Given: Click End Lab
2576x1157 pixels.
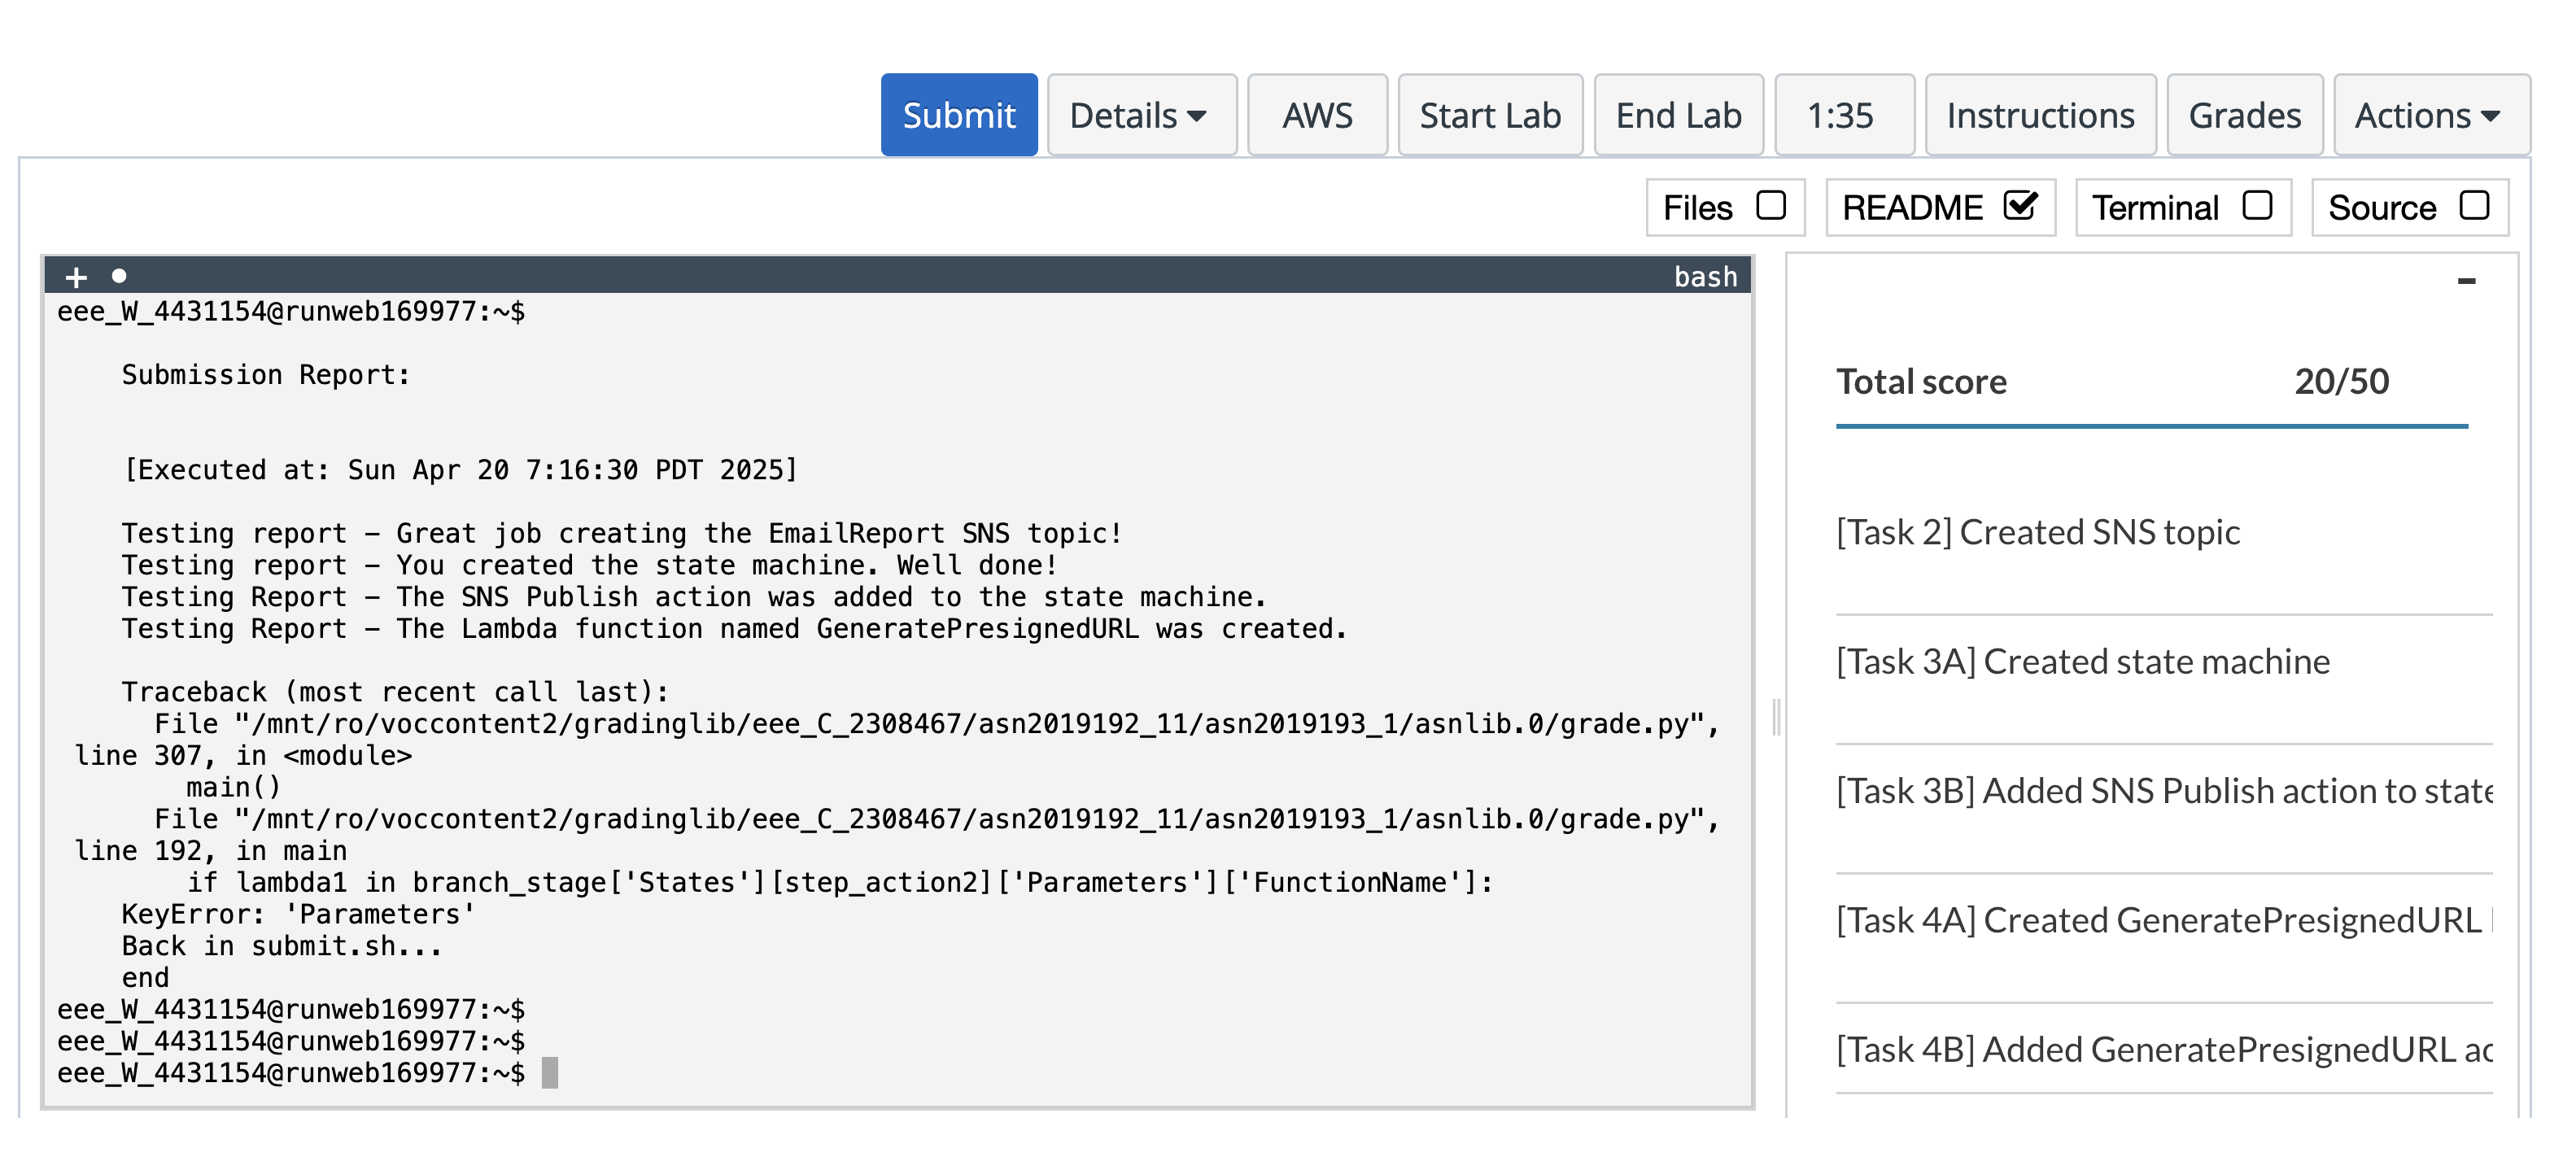Looking at the screenshot, I should 1678,115.
